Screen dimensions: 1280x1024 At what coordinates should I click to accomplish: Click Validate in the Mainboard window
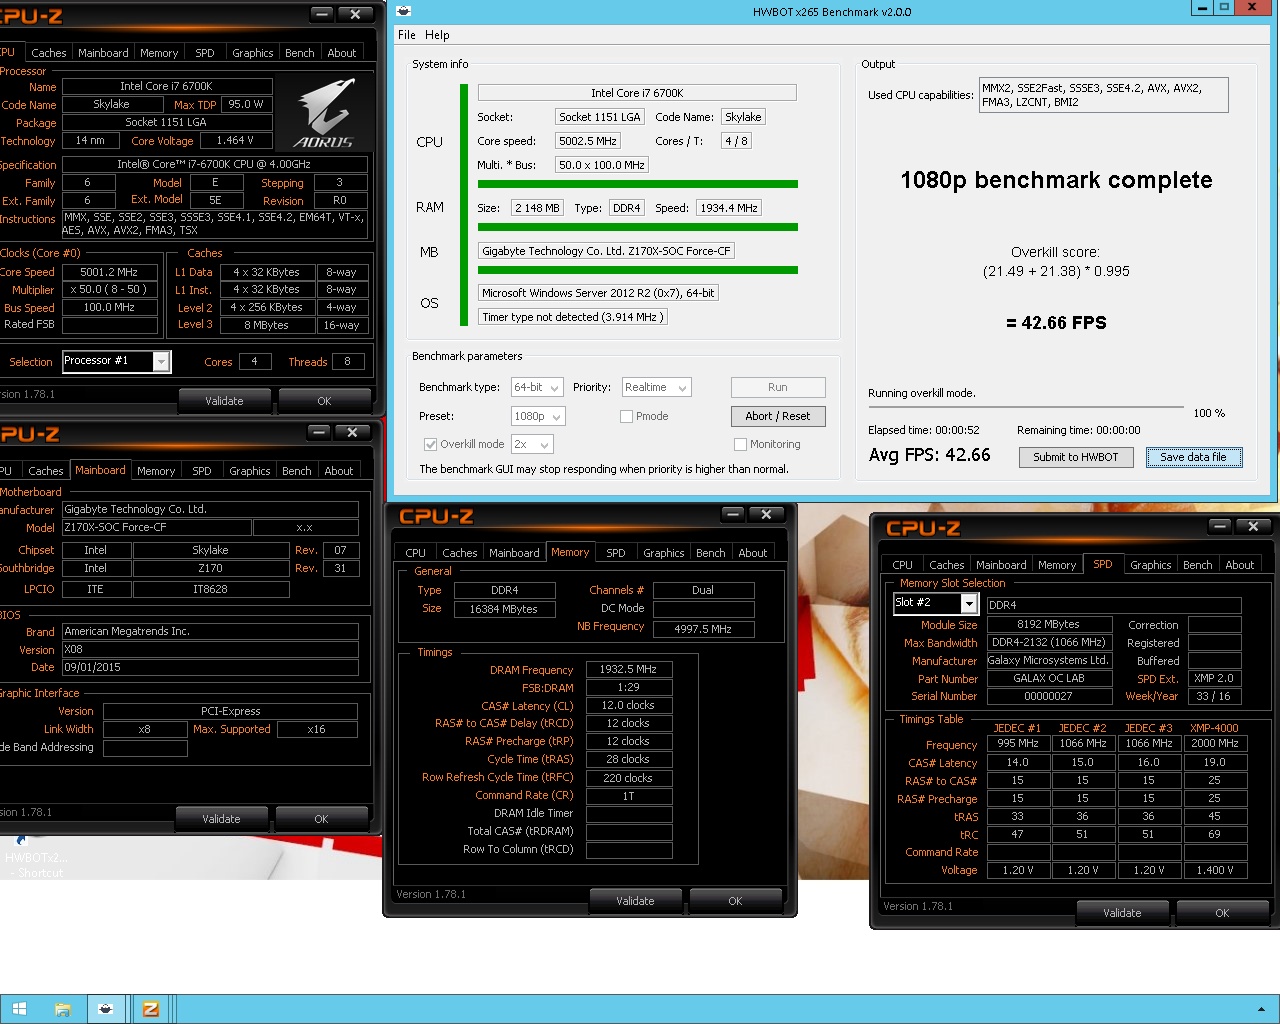[x=221, y=819]
